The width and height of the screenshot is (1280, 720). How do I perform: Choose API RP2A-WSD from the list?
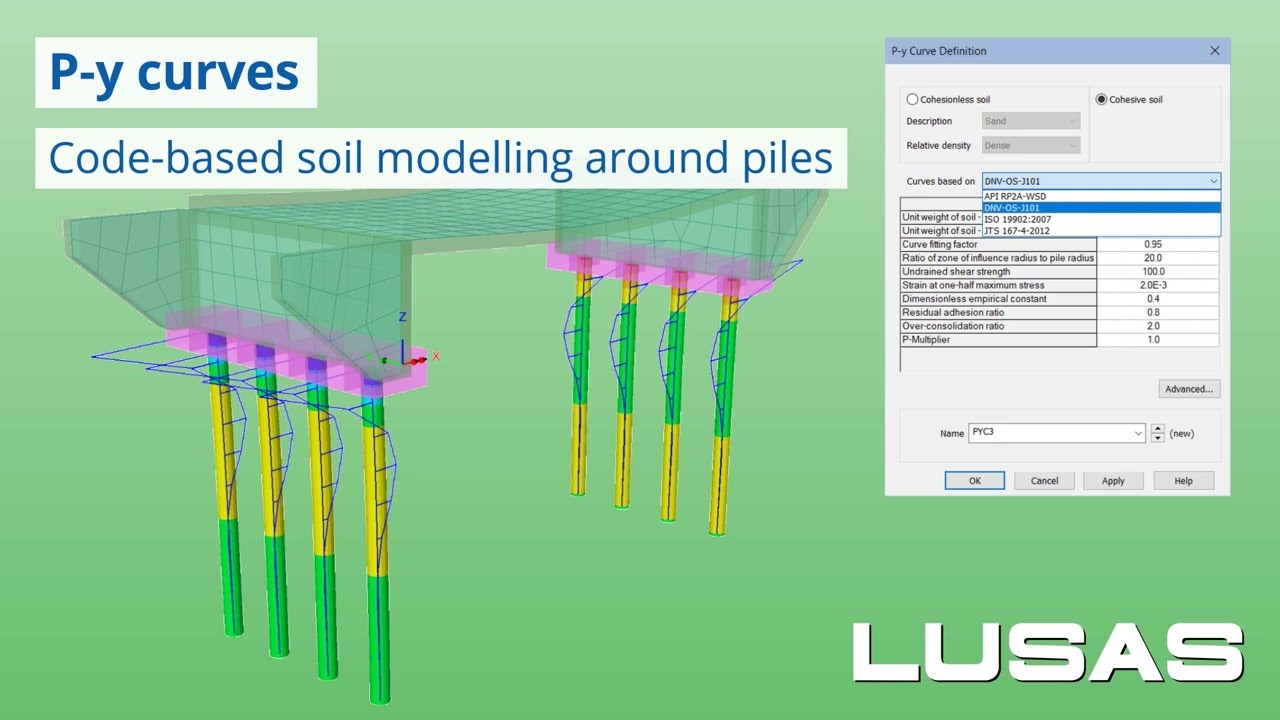[x=1101, y=196]
